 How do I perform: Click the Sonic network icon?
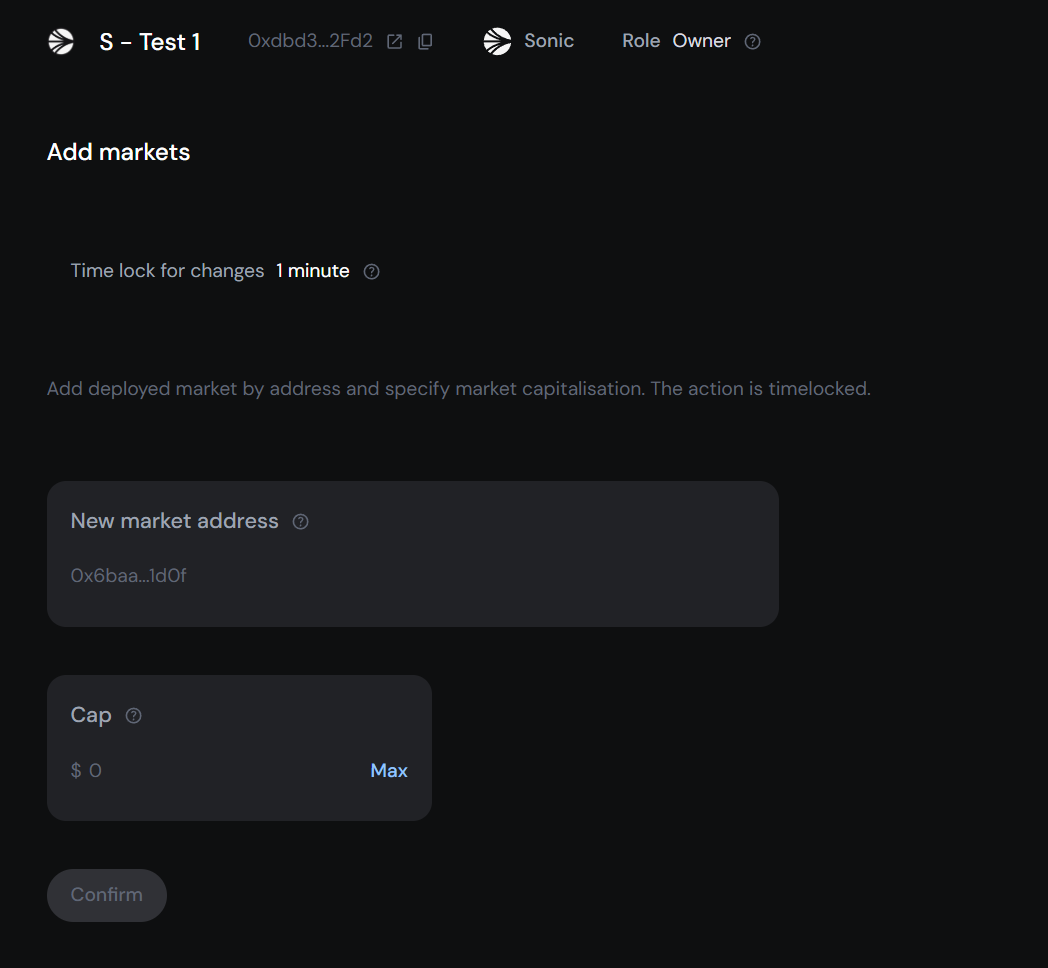pyautogui.click(x=497, y=41)
